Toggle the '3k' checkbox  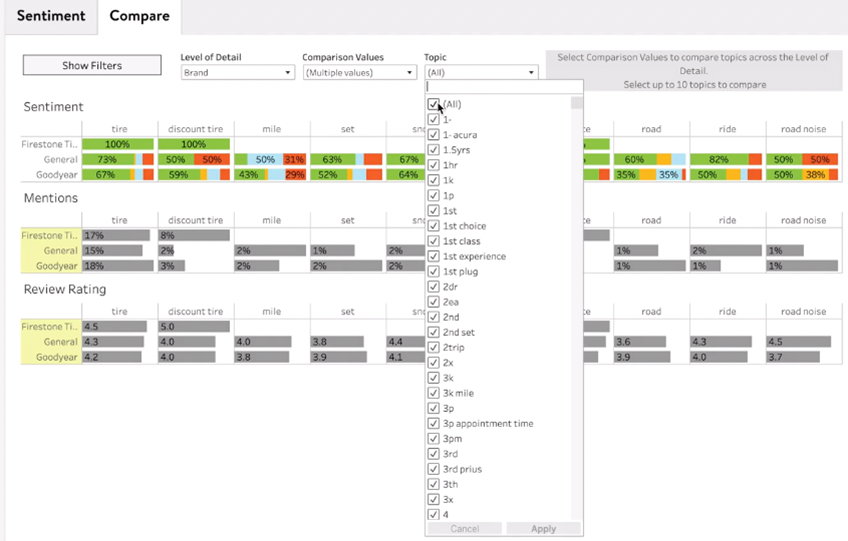433,377
